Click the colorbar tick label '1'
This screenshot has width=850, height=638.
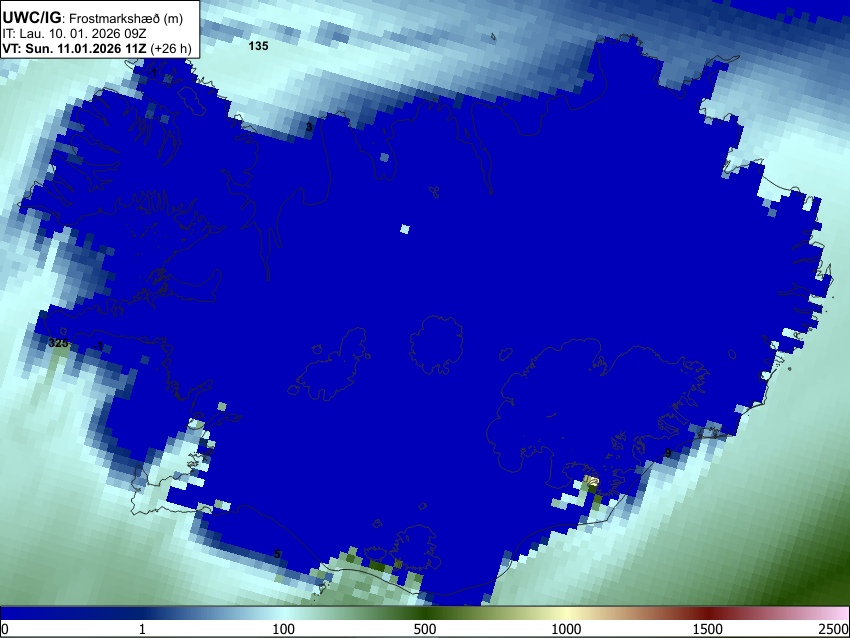pyautogui.click(x=142, y=629)
